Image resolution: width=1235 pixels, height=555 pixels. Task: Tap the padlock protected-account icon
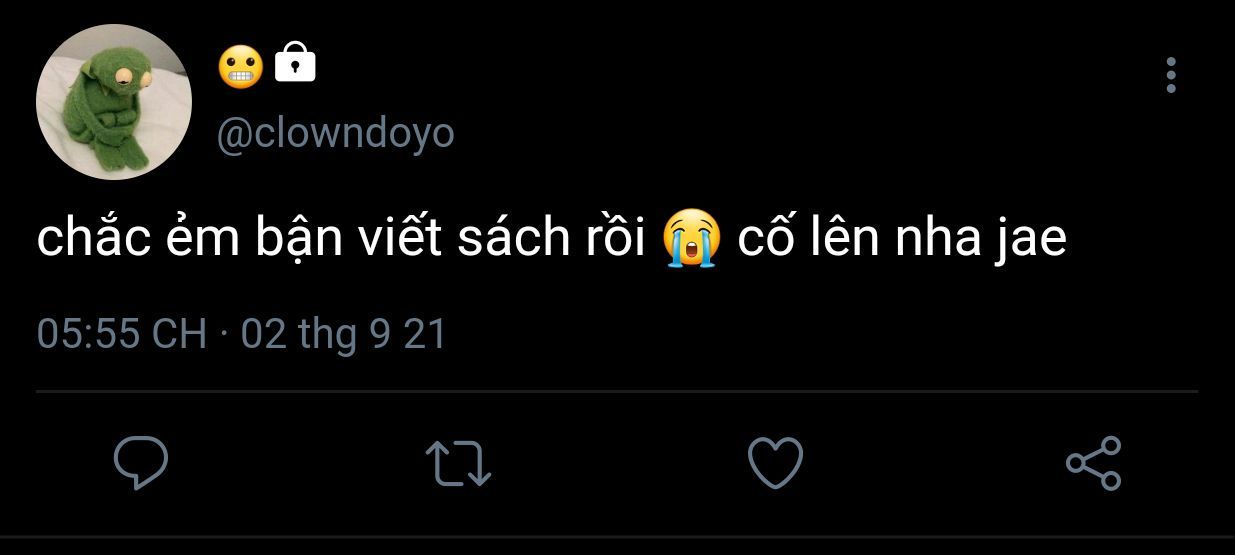coord(294,63)
